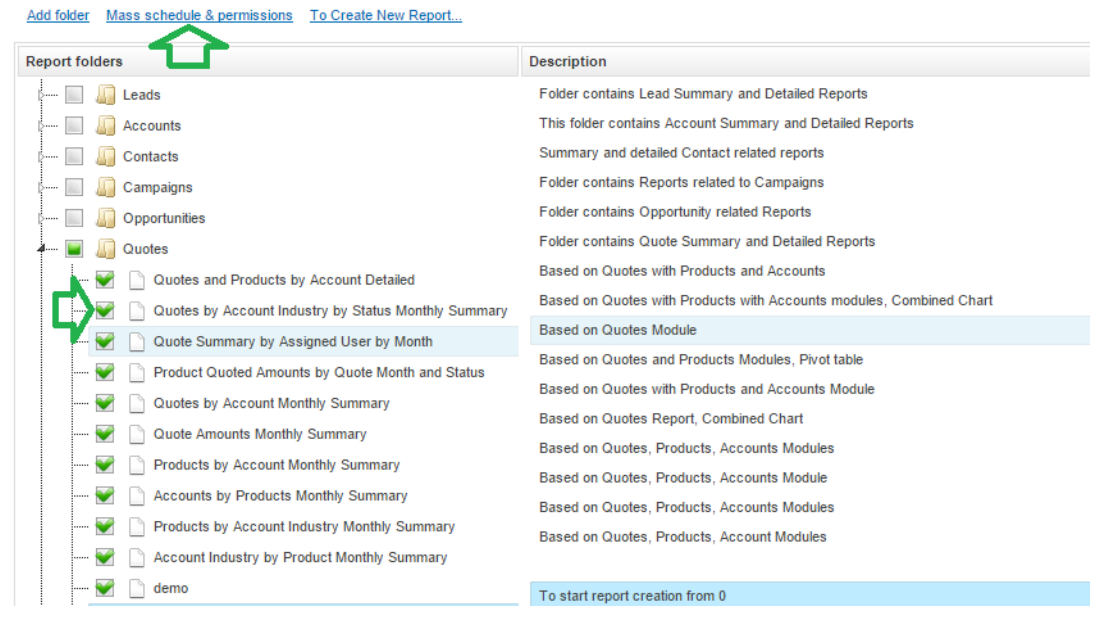Click document icon for Quote Amounts Monthly Summary
1101x625 pixels.
click(x=137, y=434)
